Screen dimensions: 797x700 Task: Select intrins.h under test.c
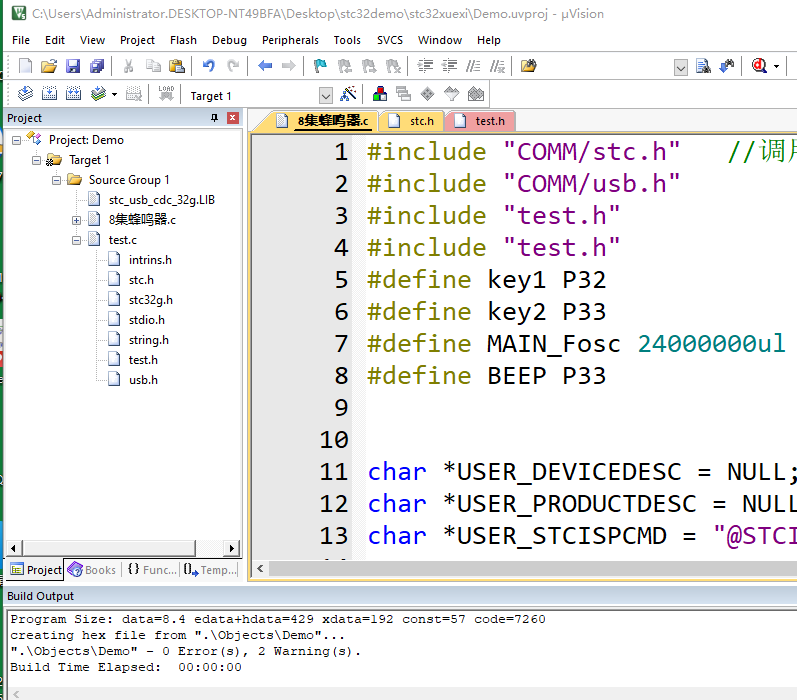[150, 260]
